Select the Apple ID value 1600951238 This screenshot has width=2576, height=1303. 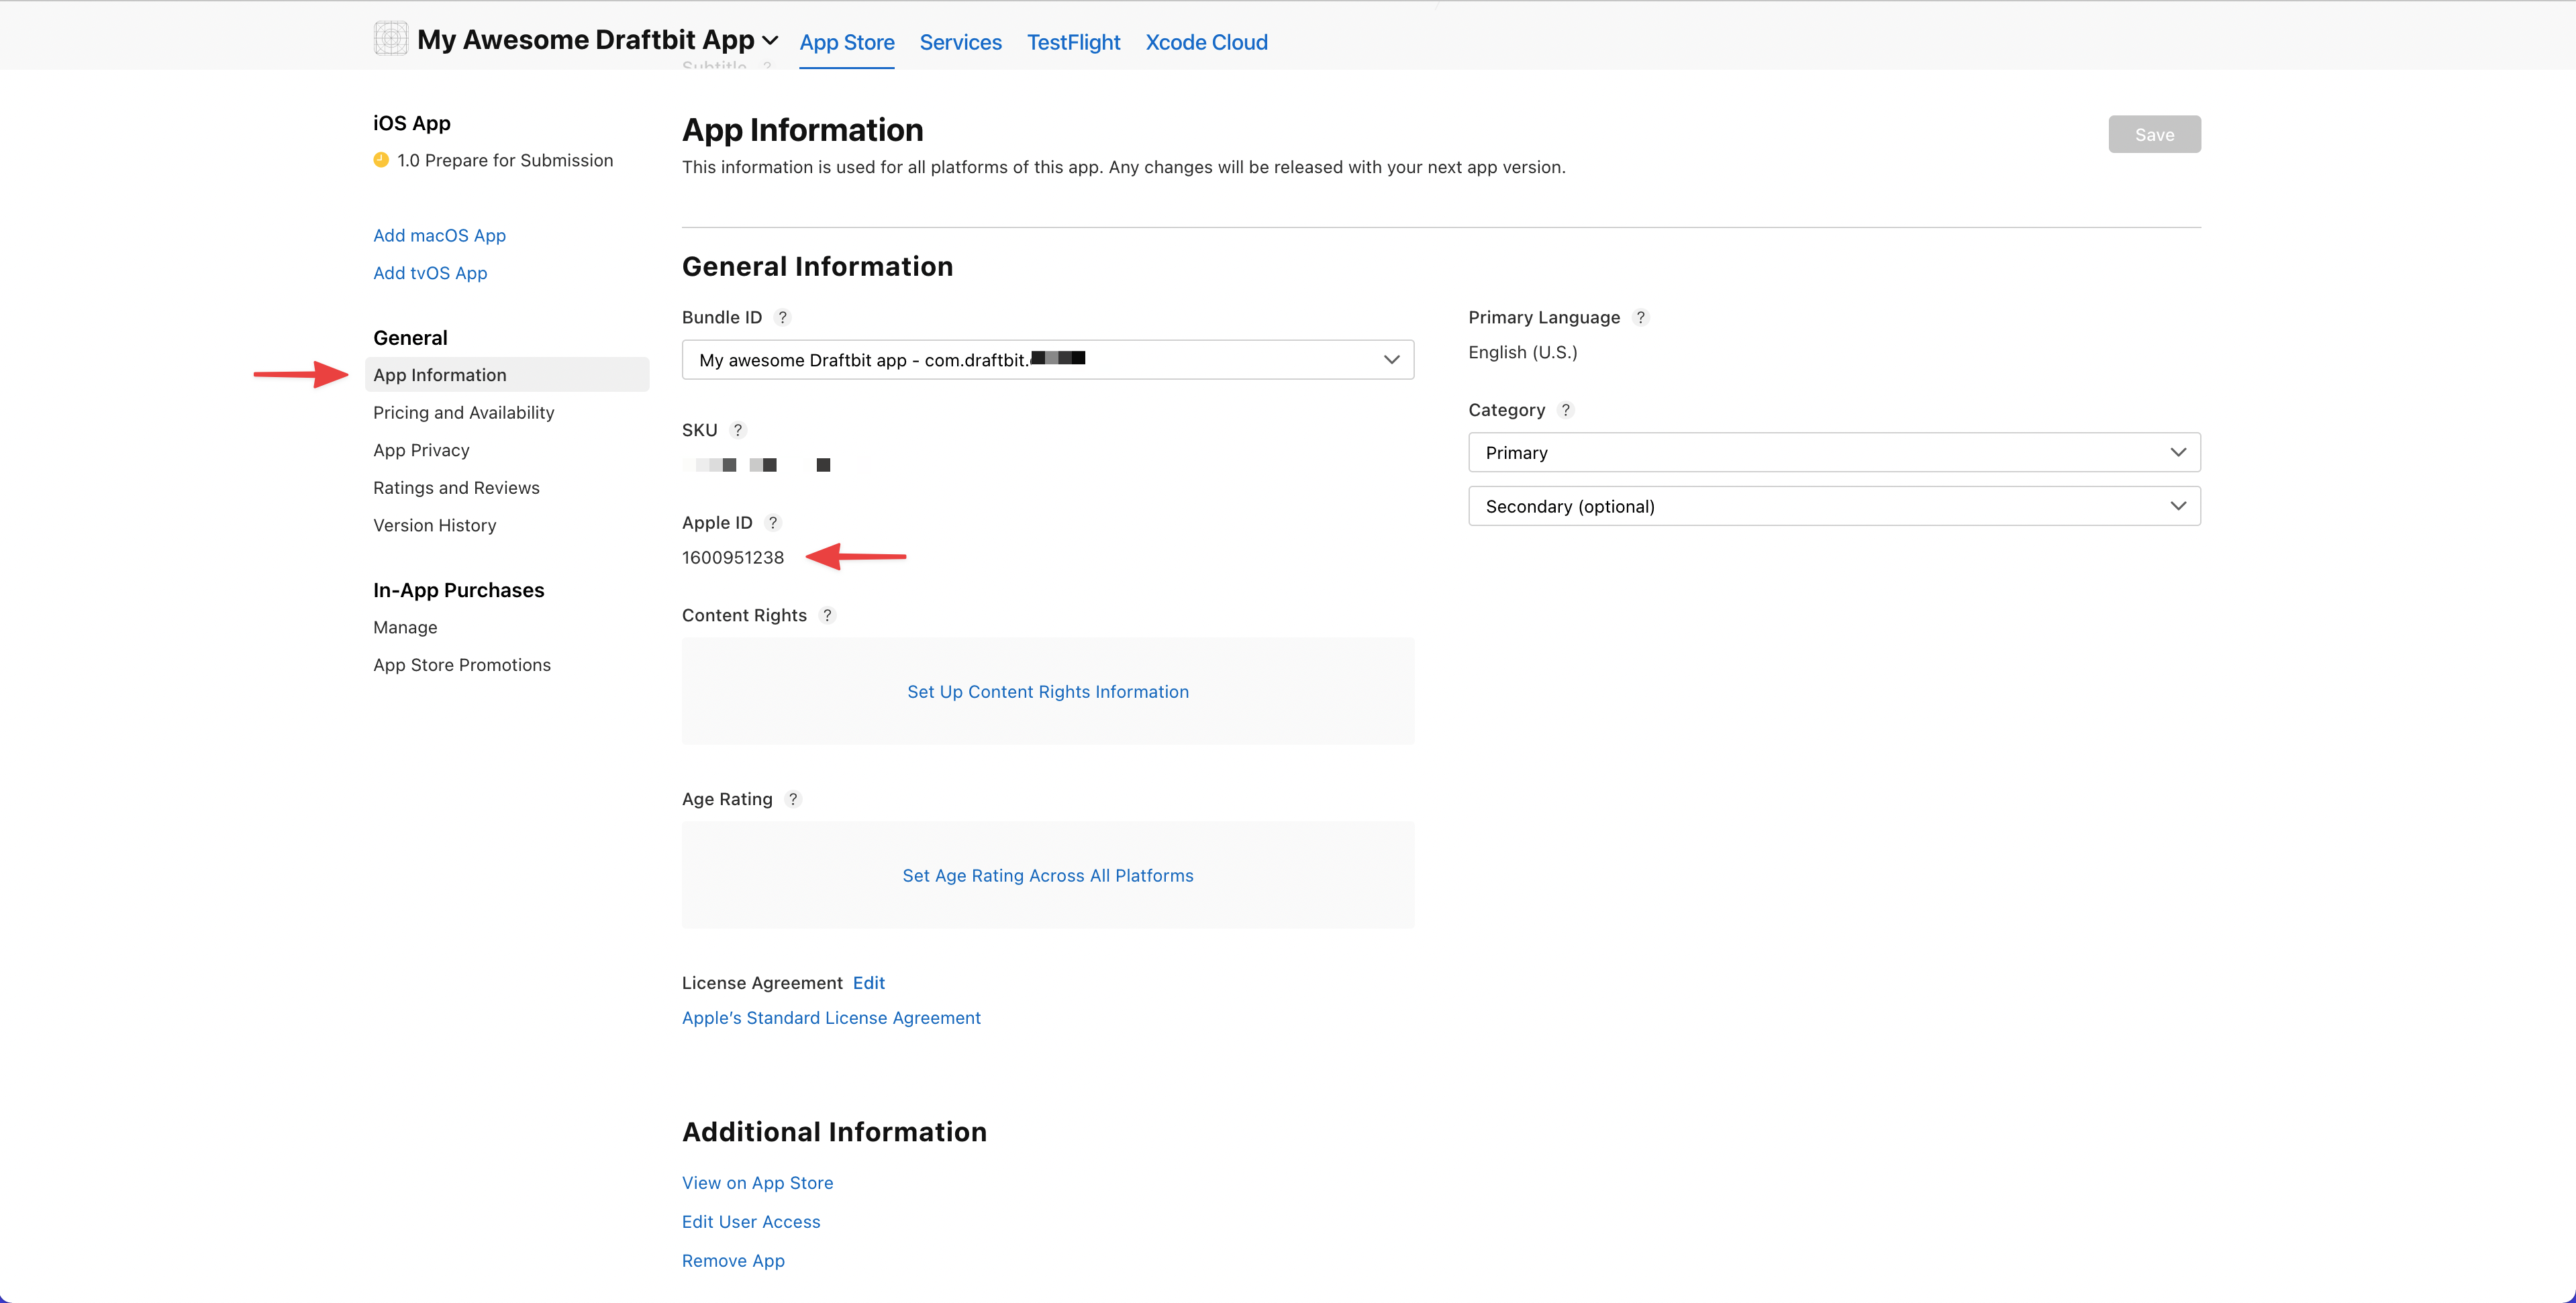(x=733, y=557)
